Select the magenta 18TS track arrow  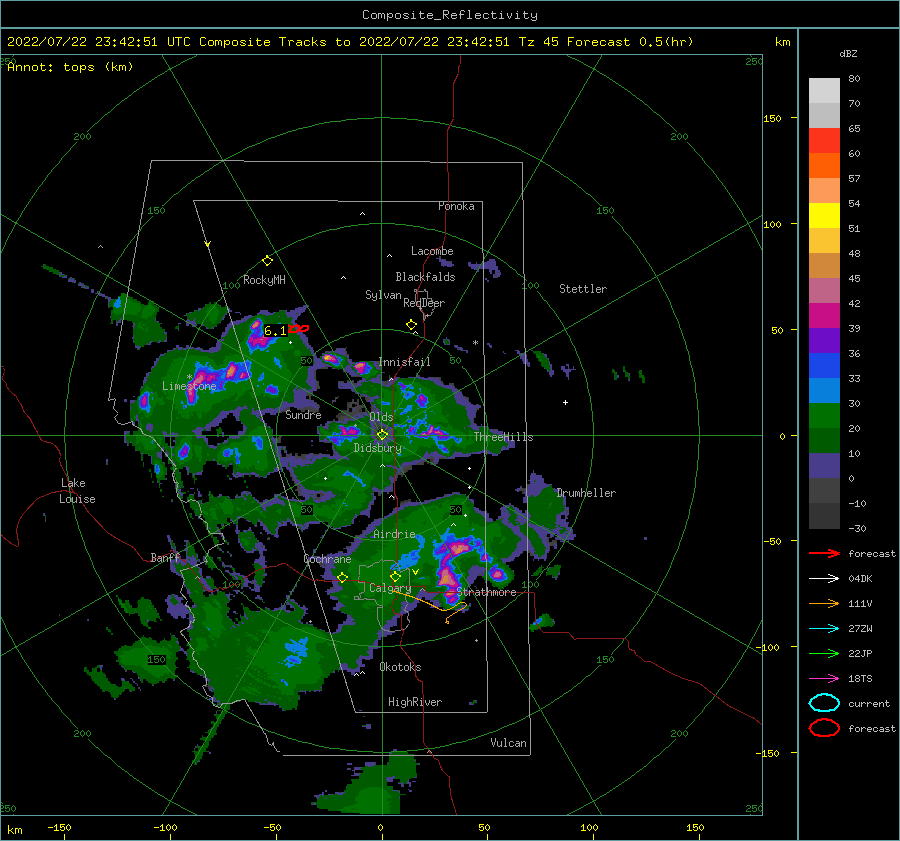[x=824, y=679]
